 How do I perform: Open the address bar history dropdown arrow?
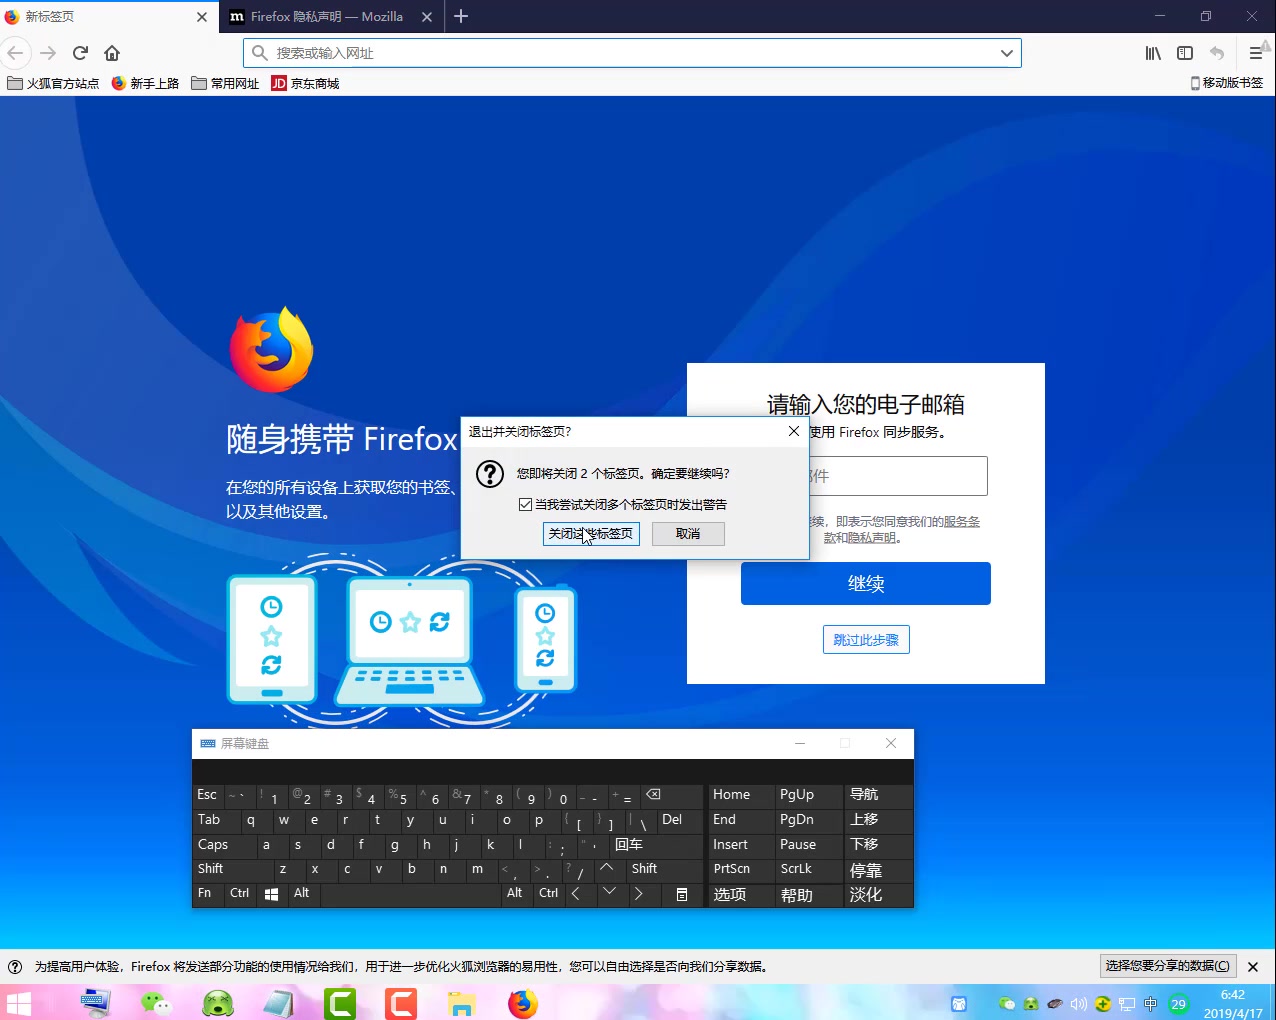1008,53
